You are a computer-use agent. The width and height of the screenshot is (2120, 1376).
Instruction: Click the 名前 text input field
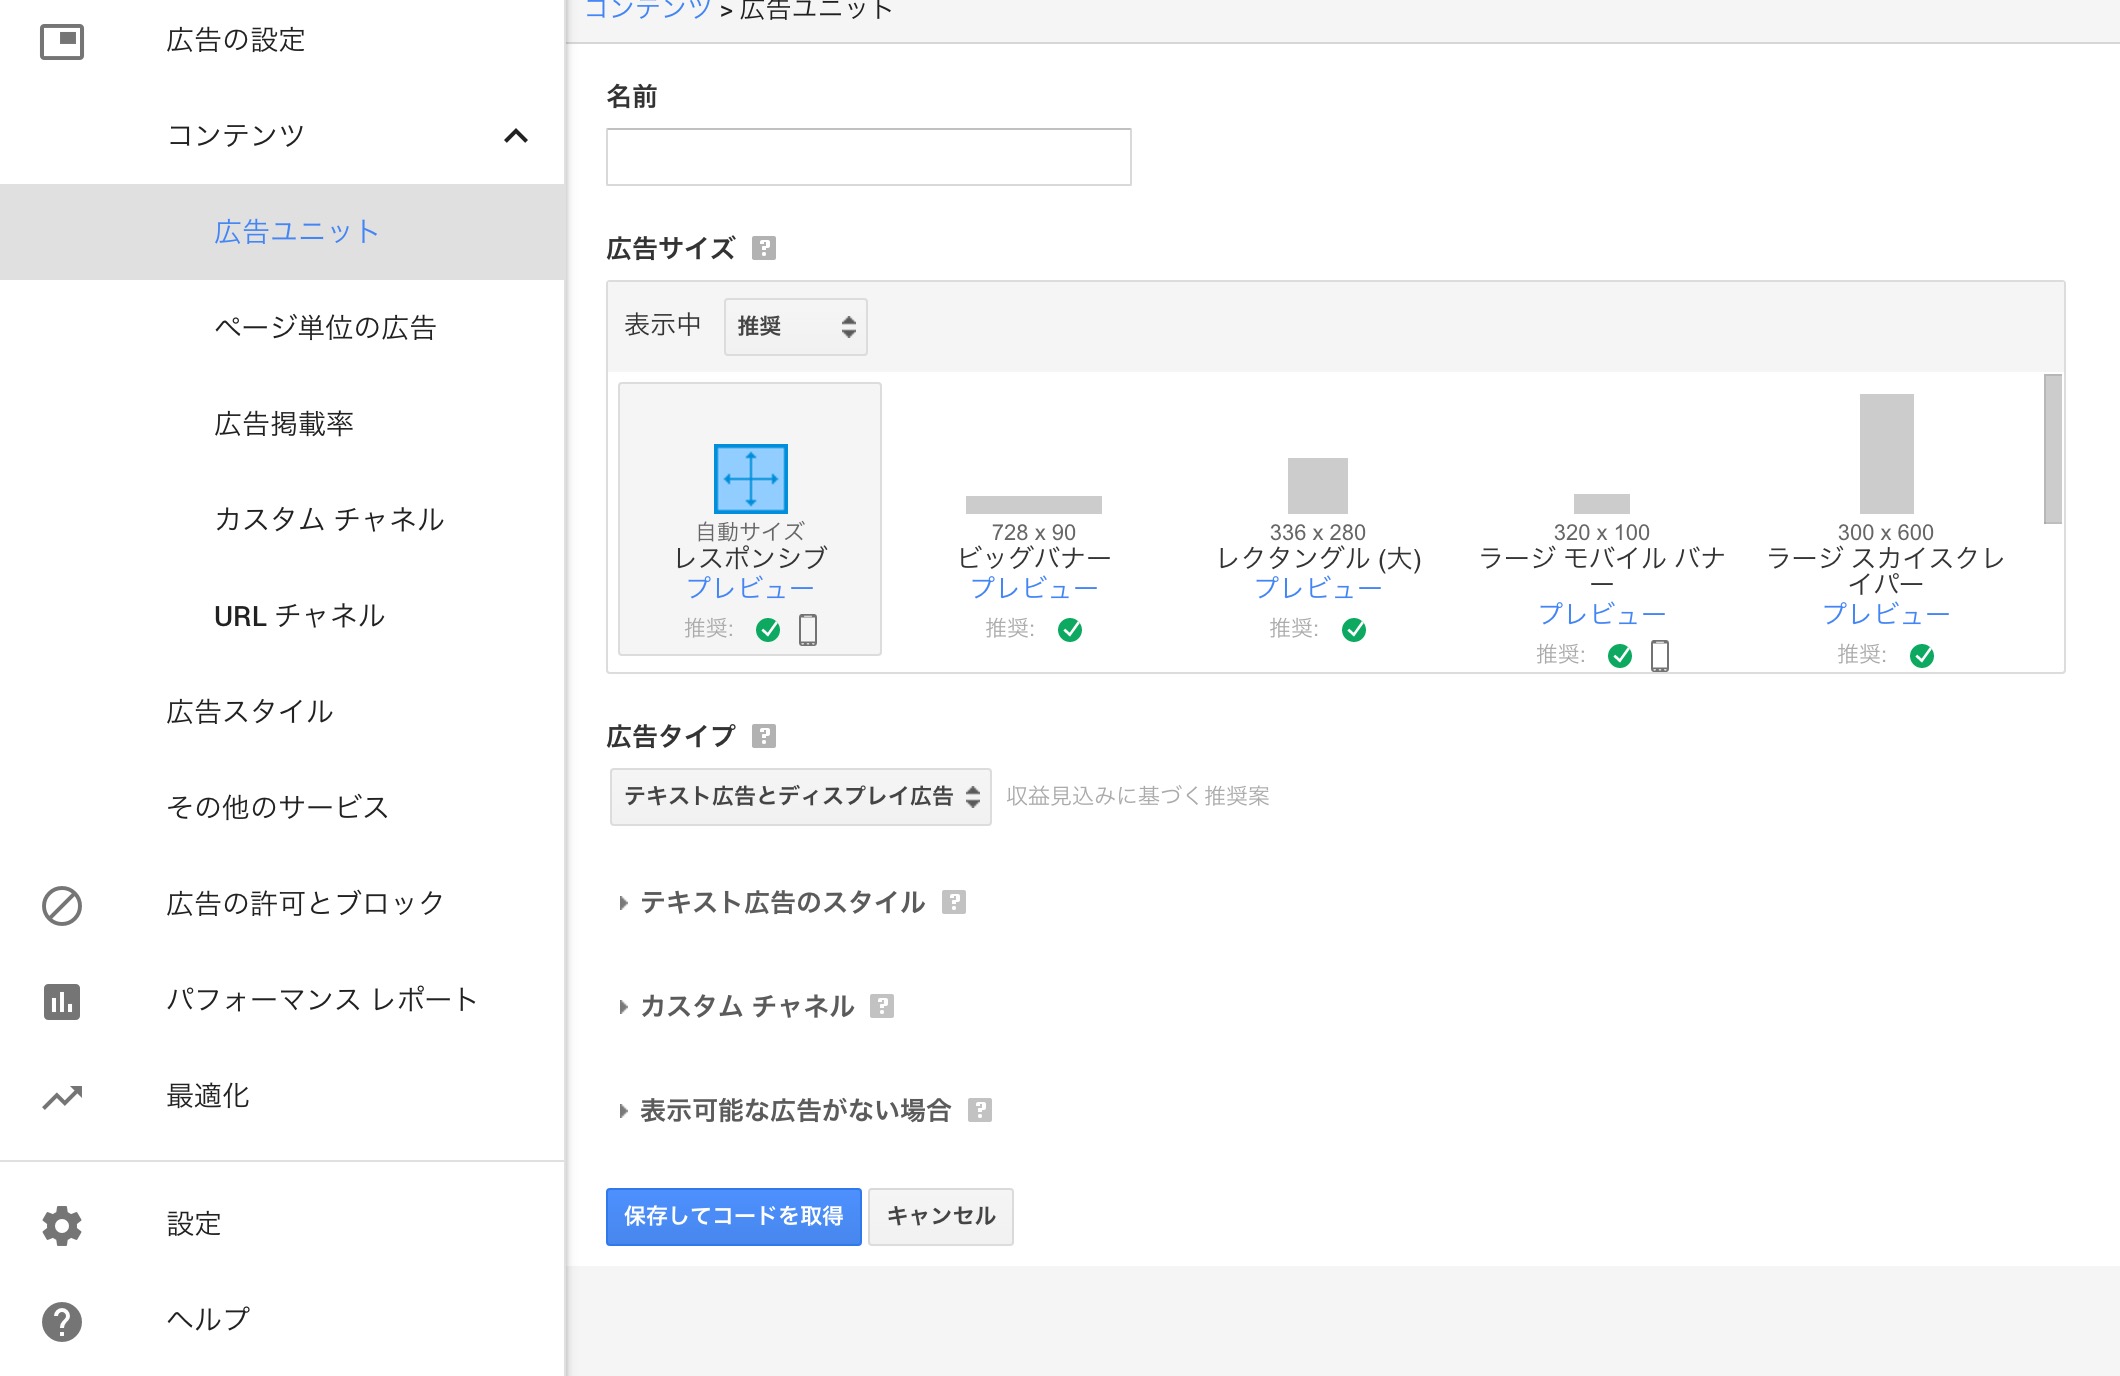point(869,157)
